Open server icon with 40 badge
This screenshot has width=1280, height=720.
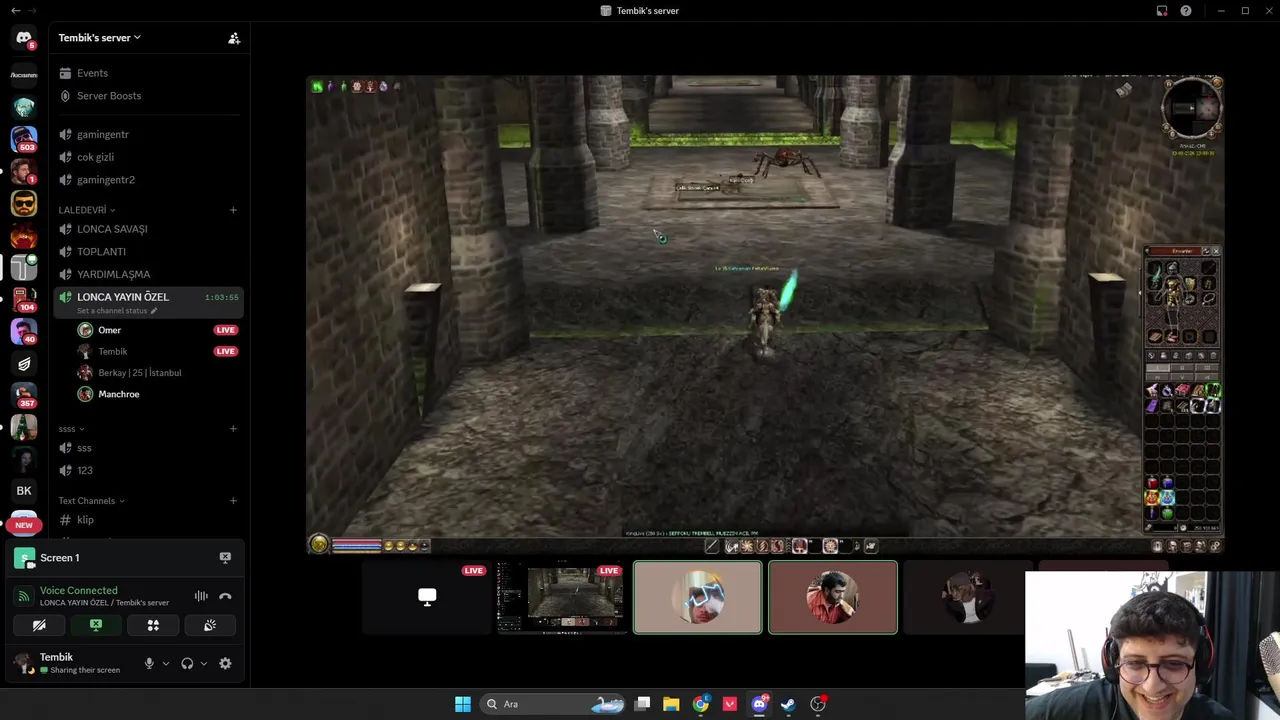(x=24, y=331)
